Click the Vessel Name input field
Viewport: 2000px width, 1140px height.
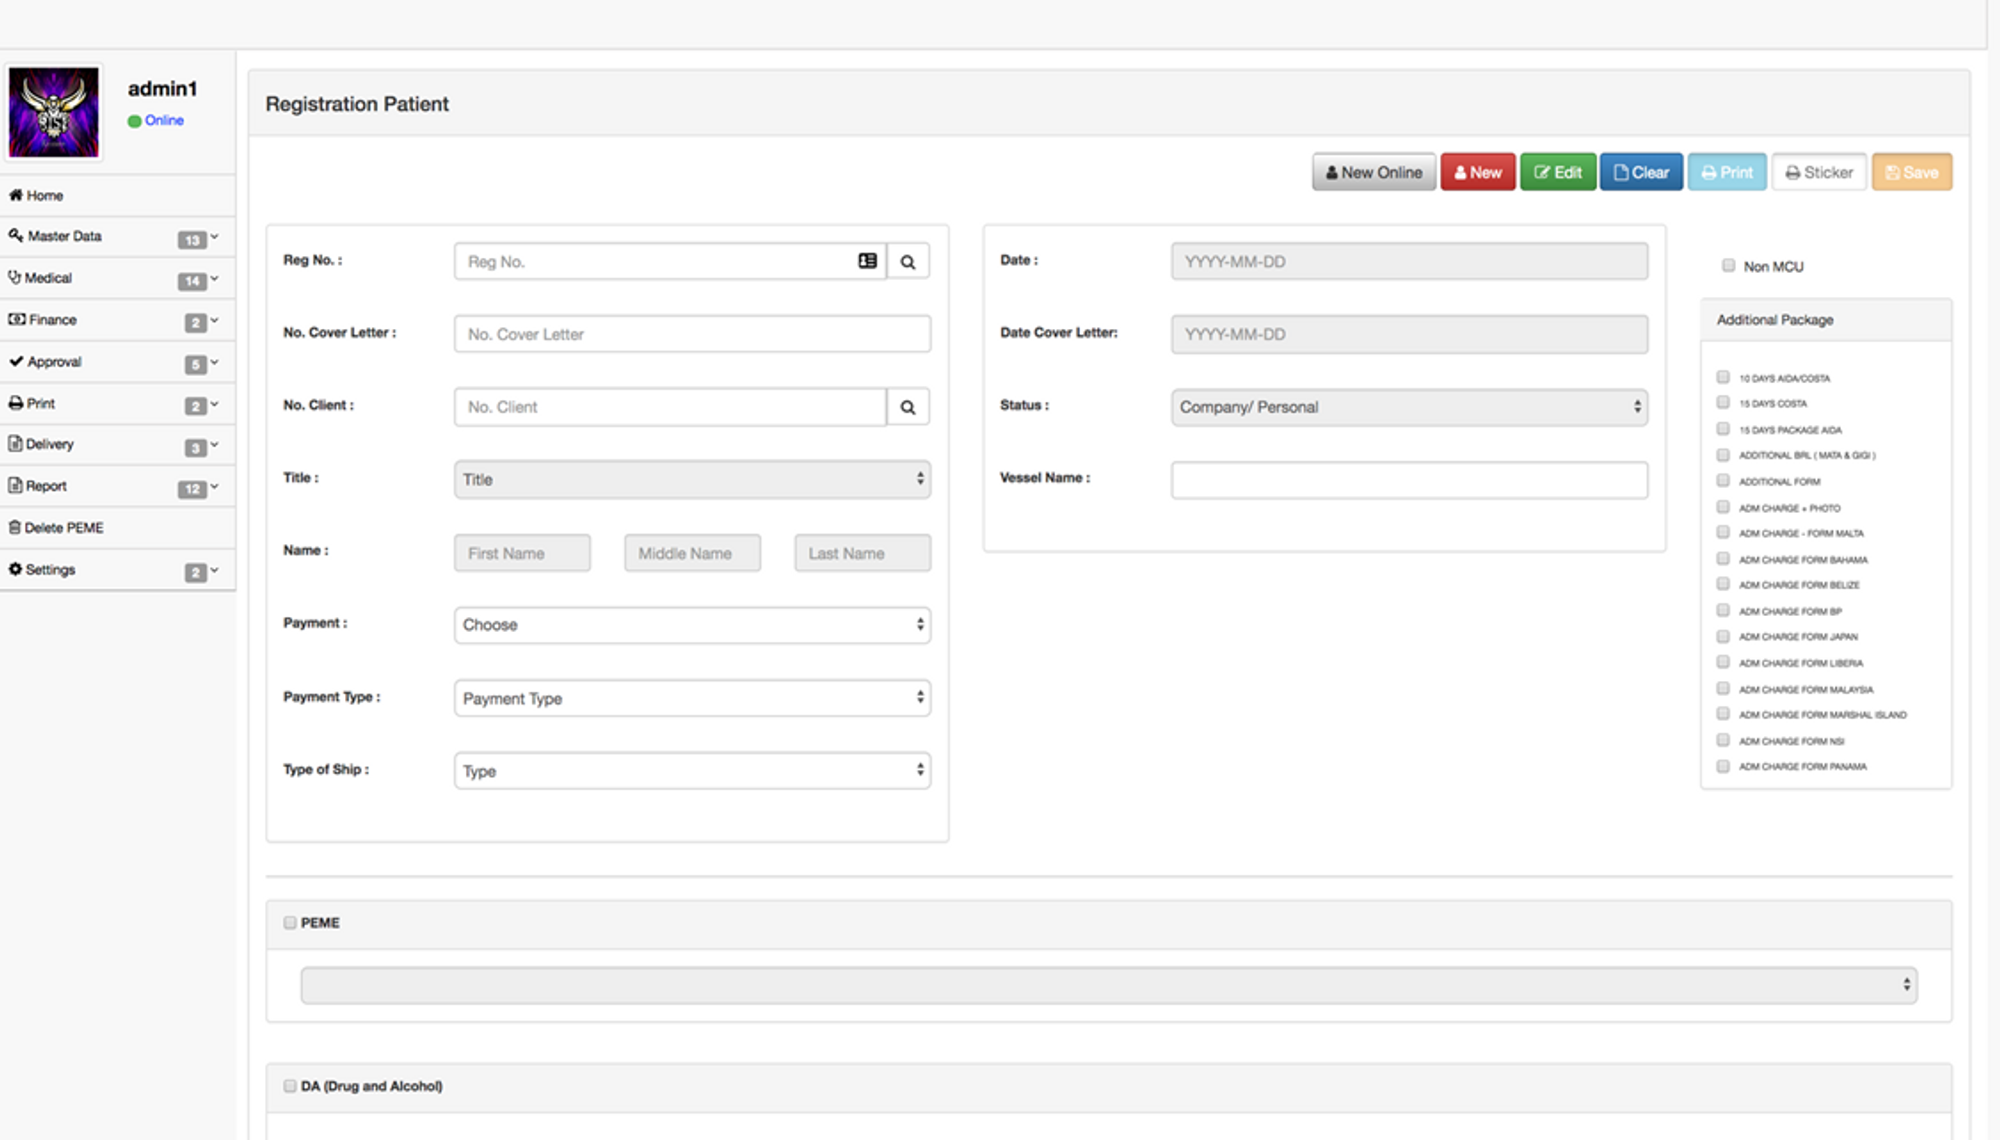[1408, 480]
